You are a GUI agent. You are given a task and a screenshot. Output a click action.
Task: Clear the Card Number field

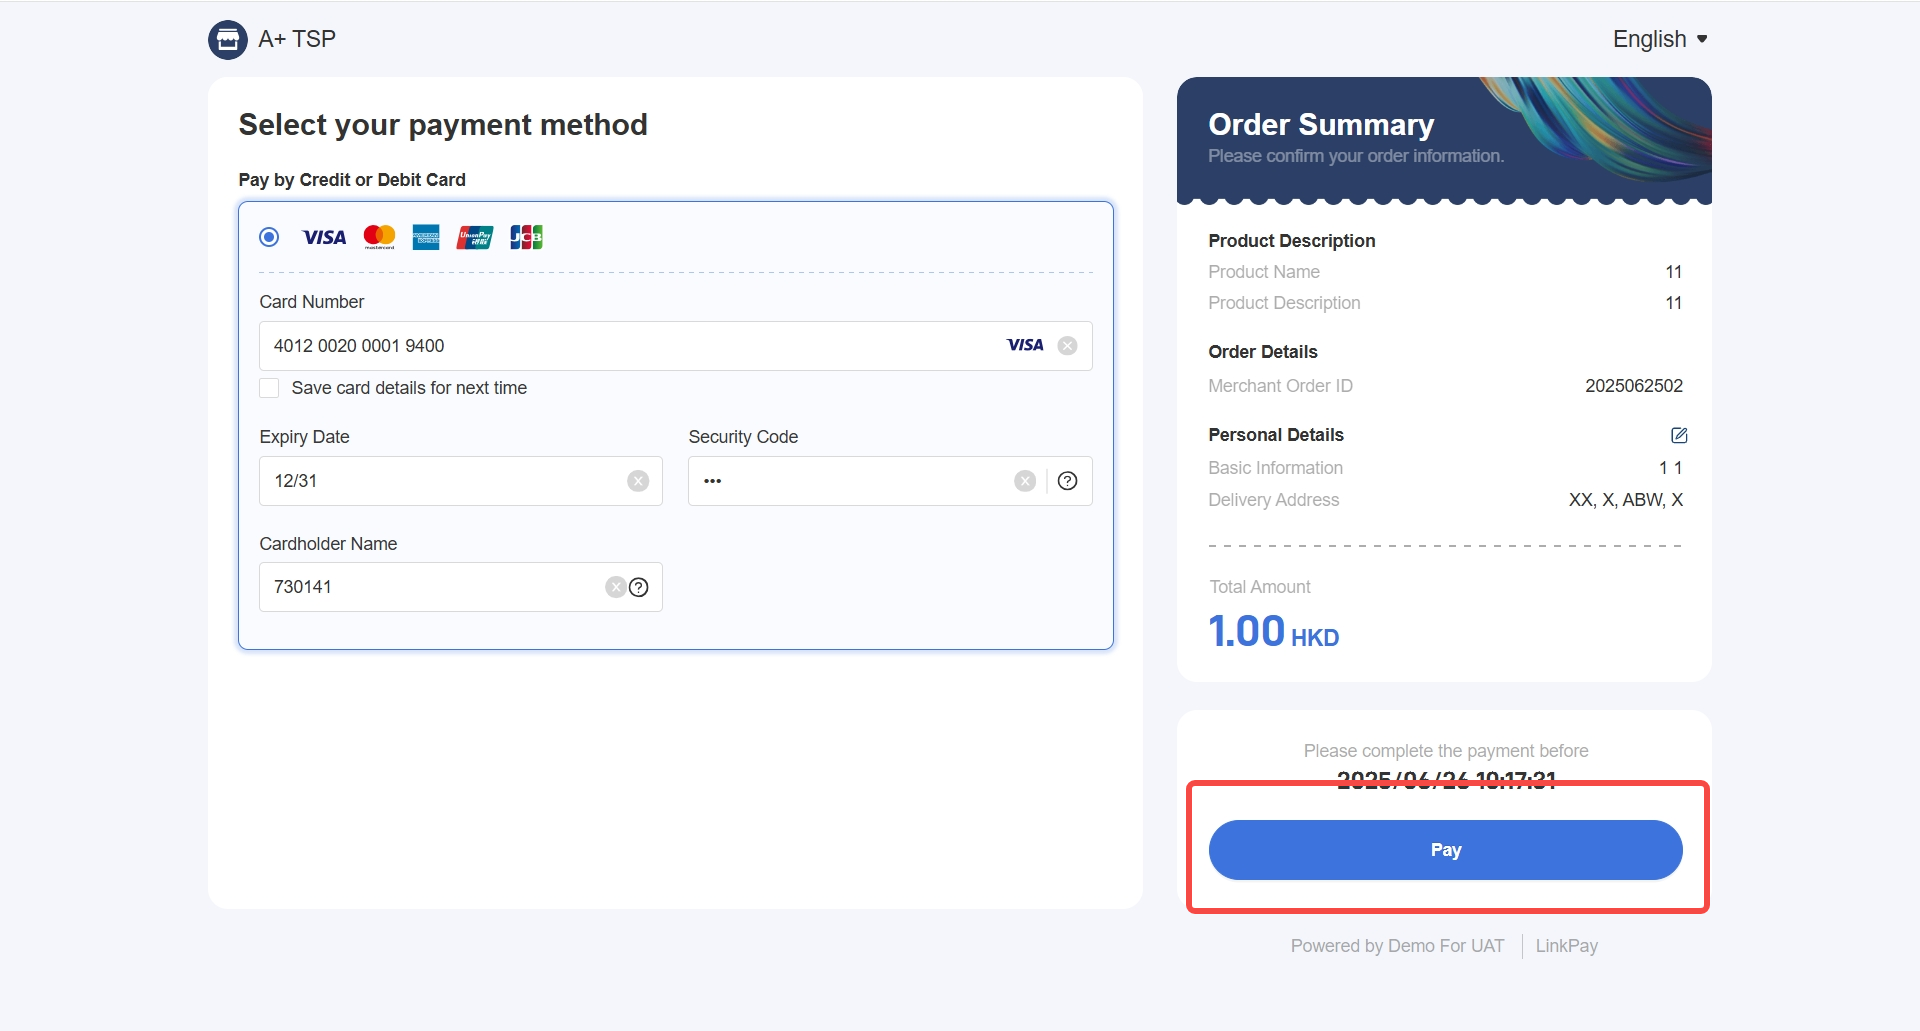coord(1067,346)
